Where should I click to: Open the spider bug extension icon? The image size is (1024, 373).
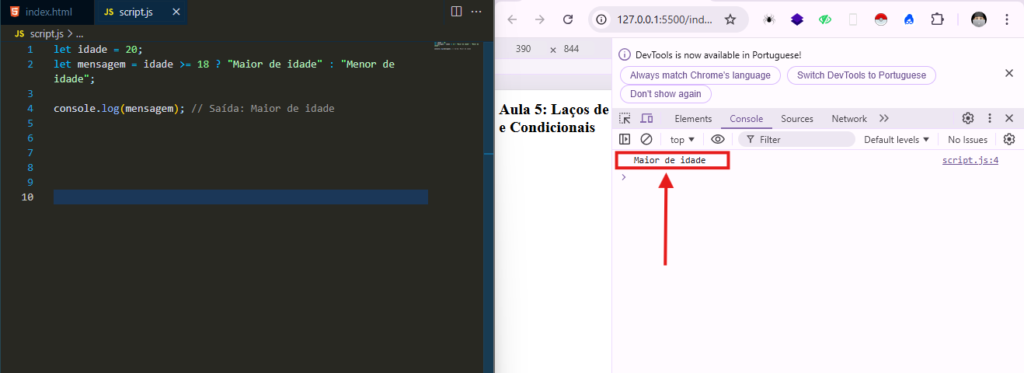(x=769, y=20)
